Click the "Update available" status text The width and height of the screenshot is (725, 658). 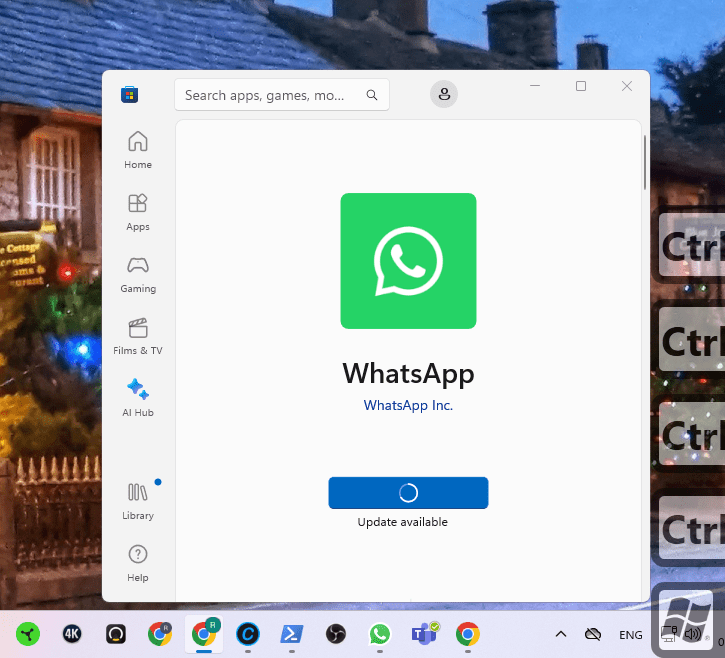pos(403,522)
